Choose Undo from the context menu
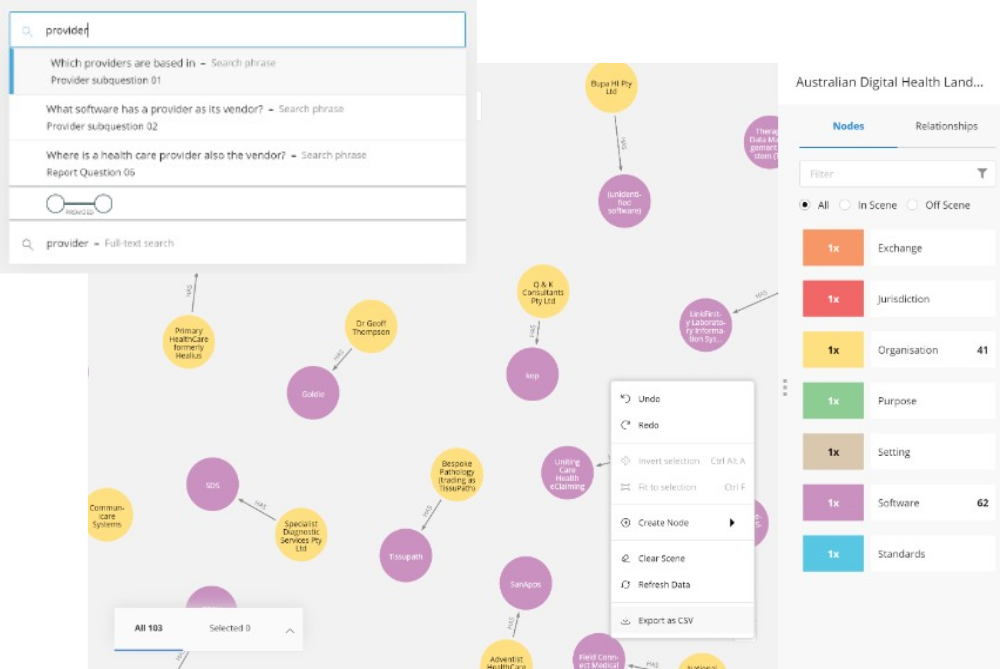Screen dimensions: 1000x669 [682, 399]
